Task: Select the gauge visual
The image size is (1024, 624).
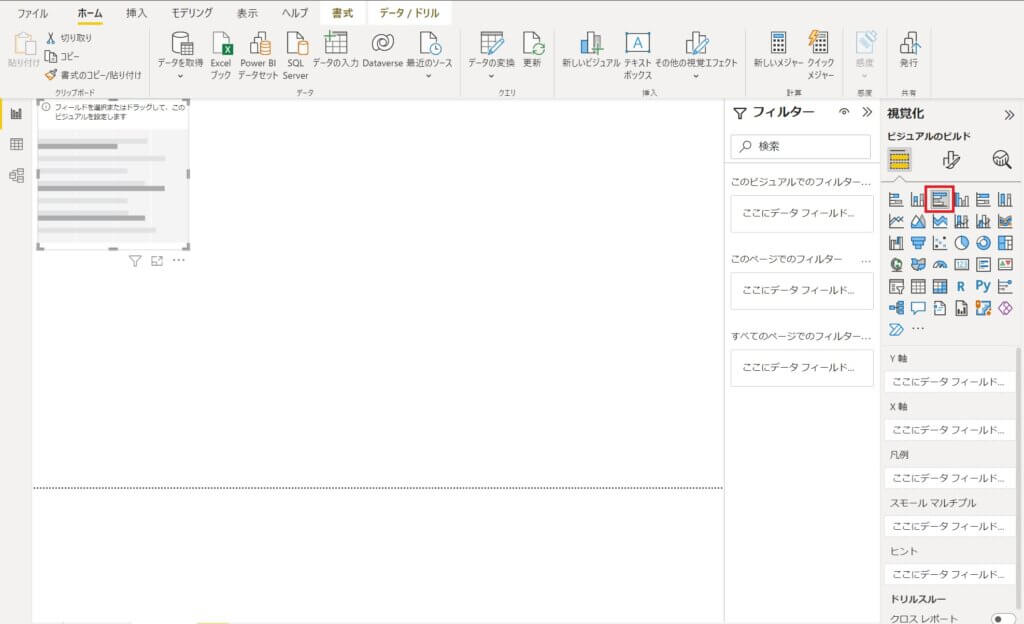Action: 940,264
